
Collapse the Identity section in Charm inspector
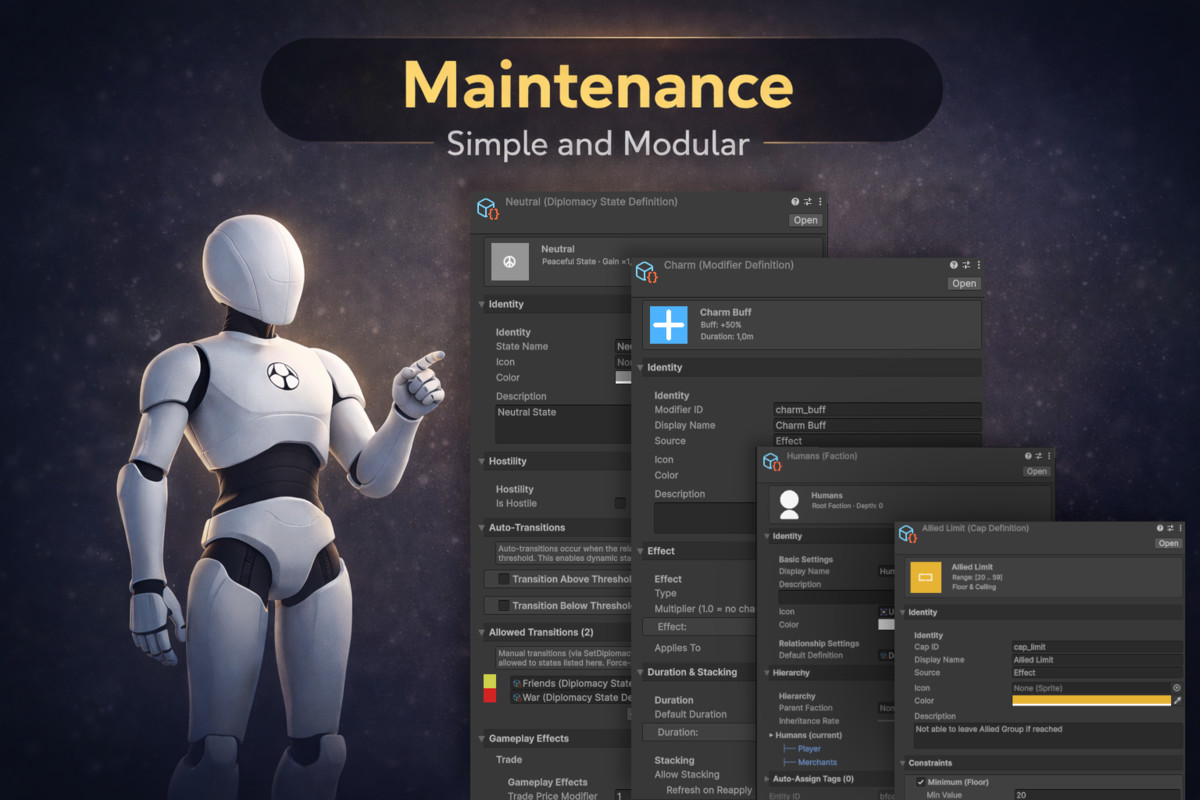(640, 367)
